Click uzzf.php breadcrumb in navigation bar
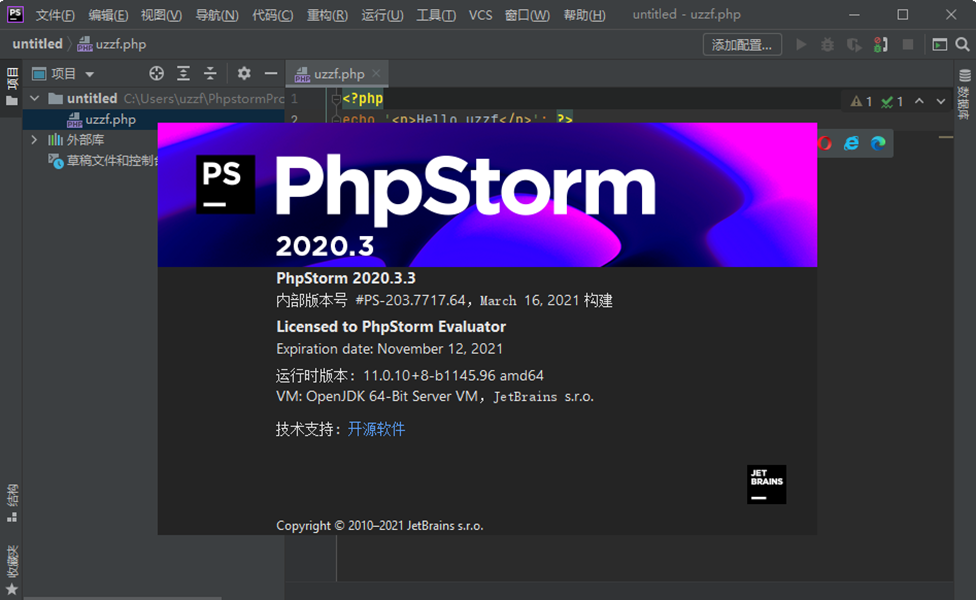976x600 pixels. coord(112,44)
